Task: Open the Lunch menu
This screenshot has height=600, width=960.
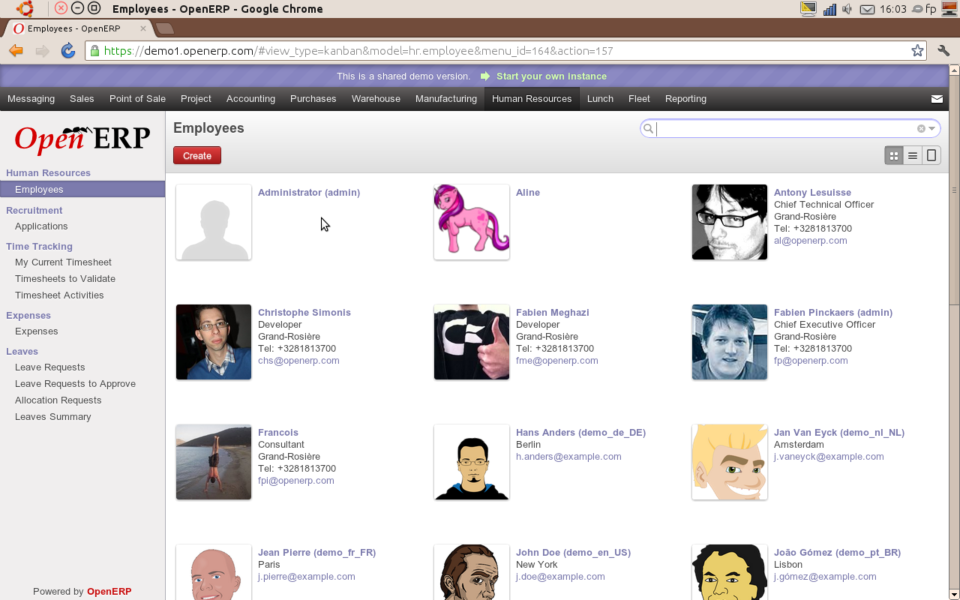Action: [601, 99]
